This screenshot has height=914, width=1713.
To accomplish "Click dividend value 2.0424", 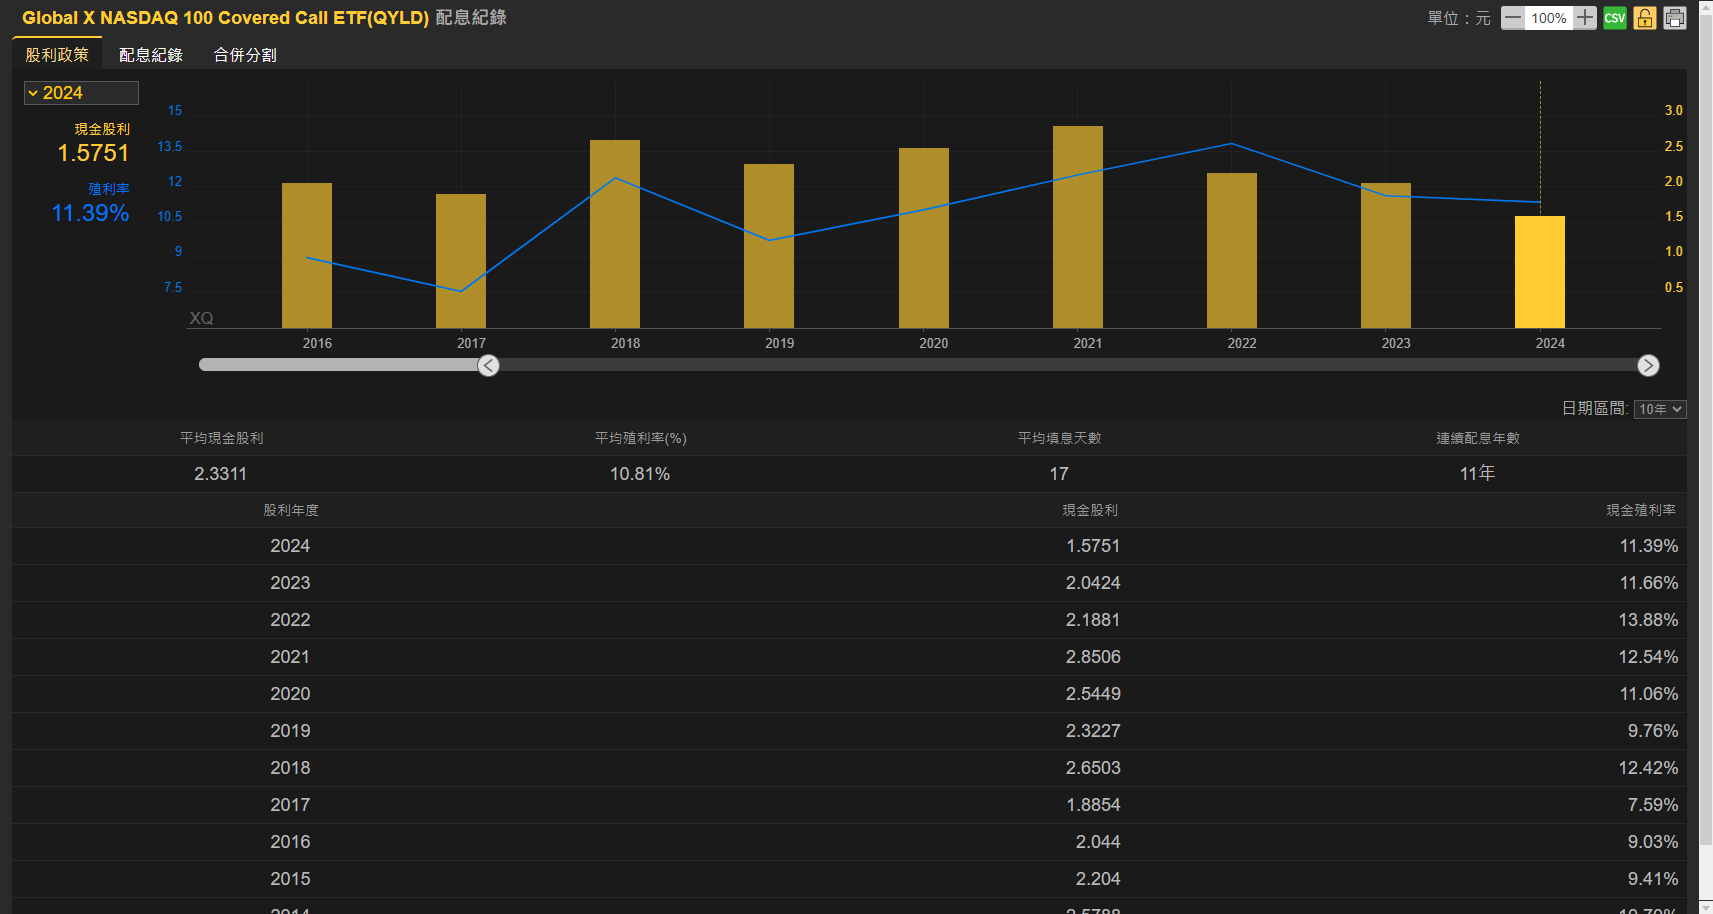I will pos(1093,583).
